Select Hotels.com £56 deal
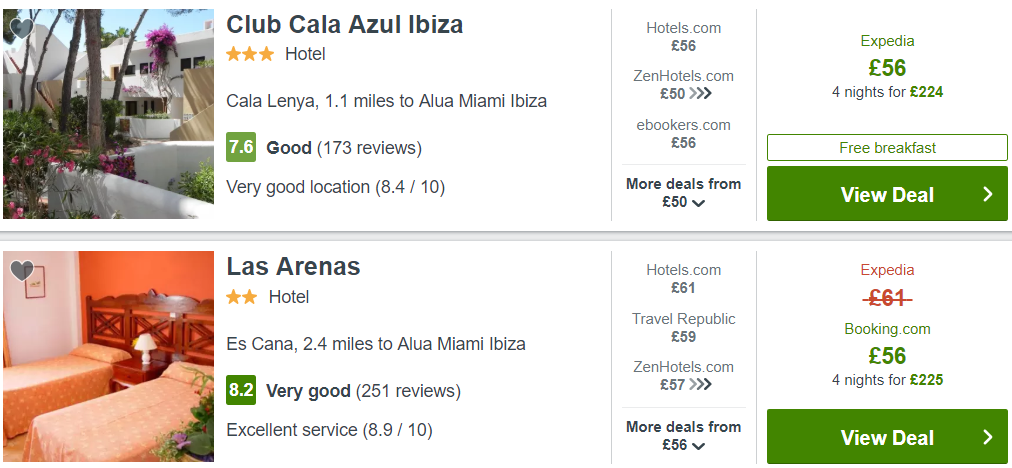Screen dimensions: 1012x468 click(683, 37)
